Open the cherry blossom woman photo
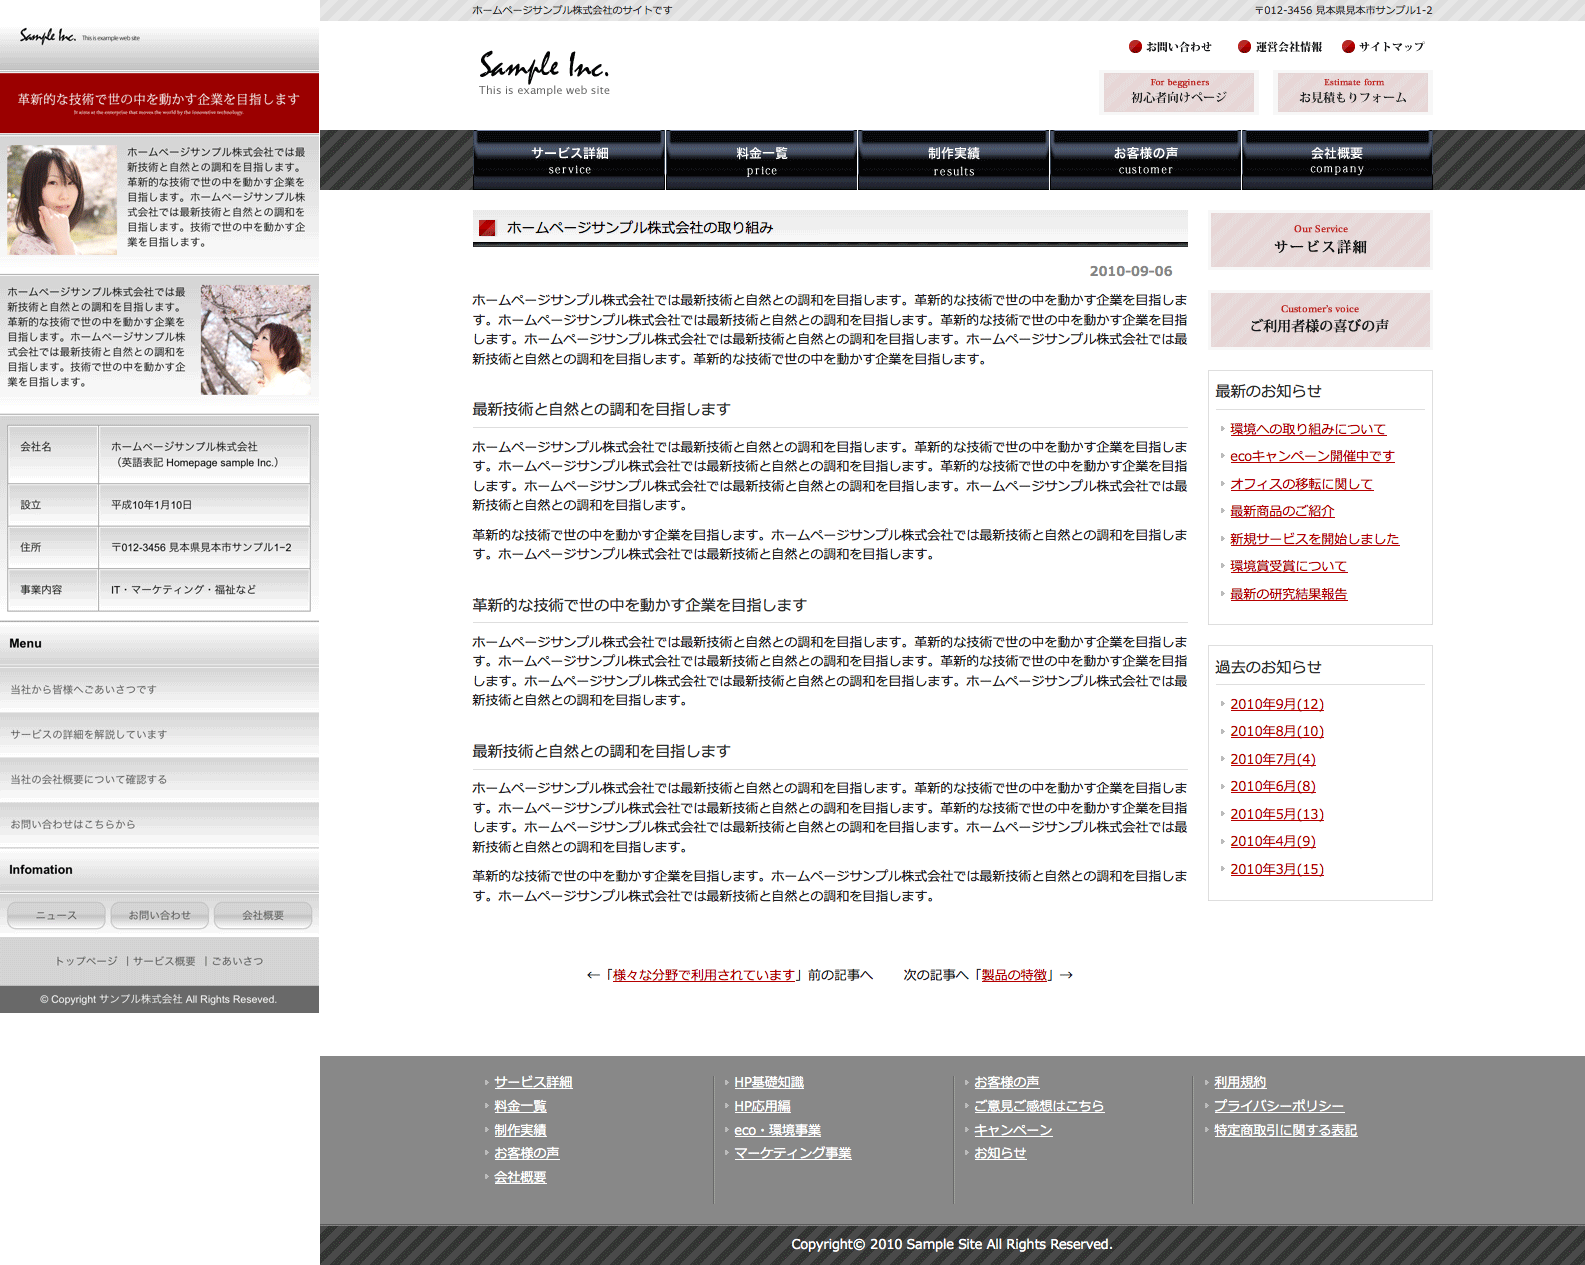The image size is (1585, 1265). [255, 340]
